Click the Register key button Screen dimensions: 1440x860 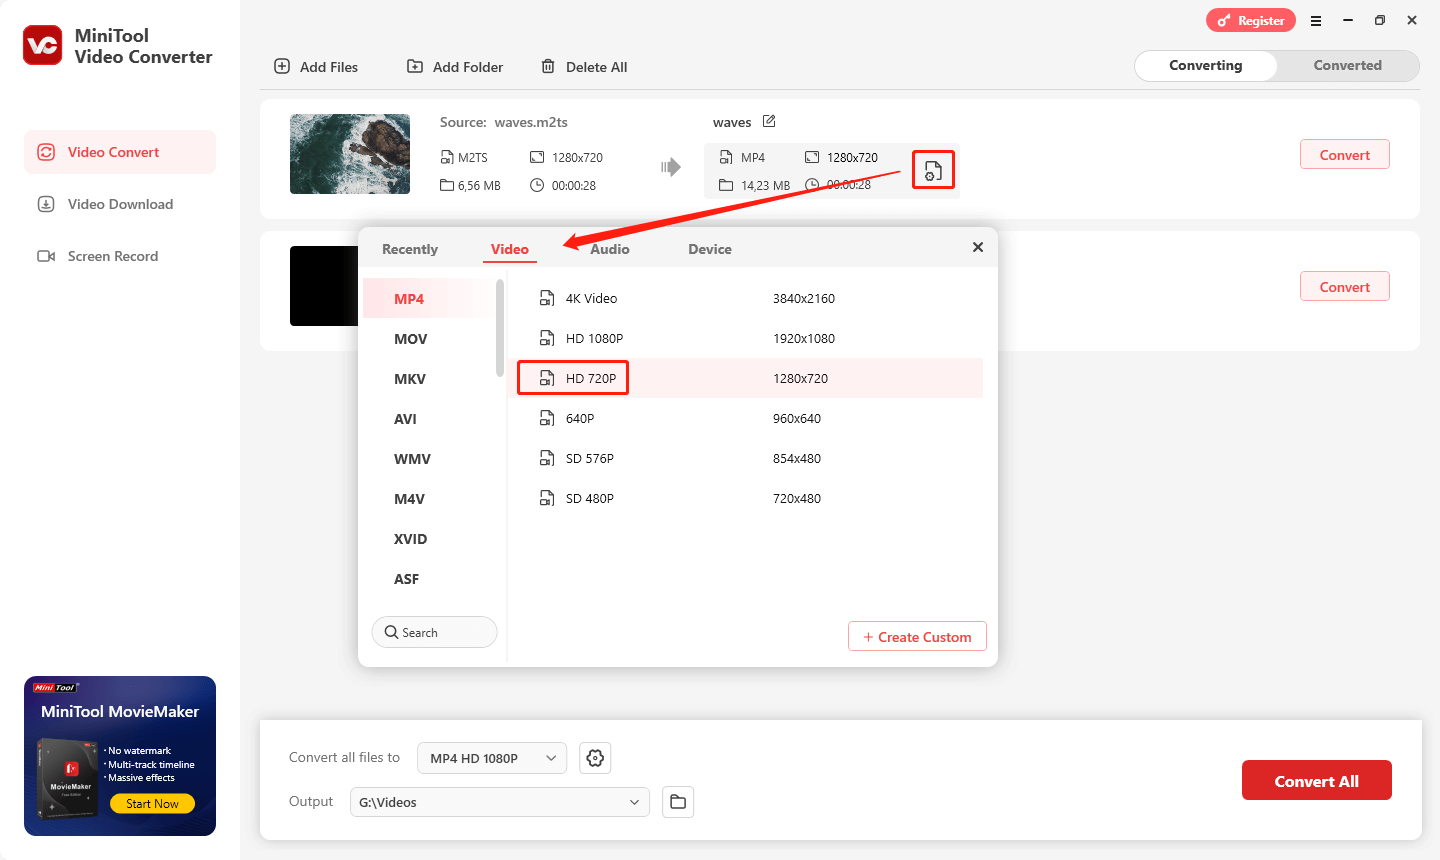tap(1251, 20)
